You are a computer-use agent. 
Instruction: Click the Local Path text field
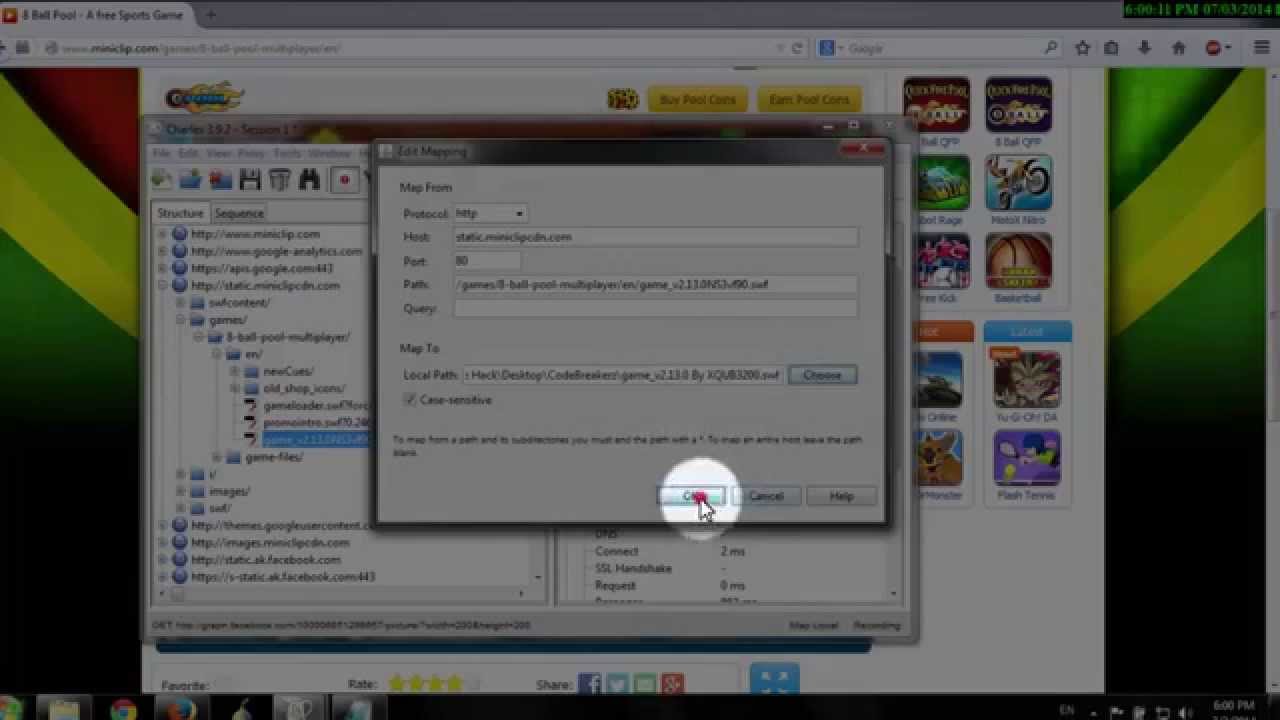click(623, 375)
